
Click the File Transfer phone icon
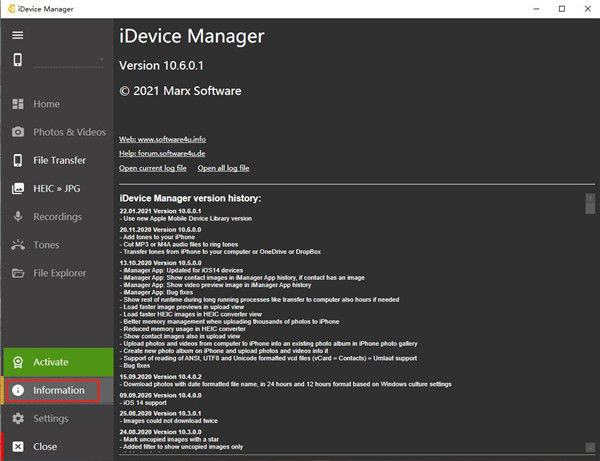(x=17, y=160)
